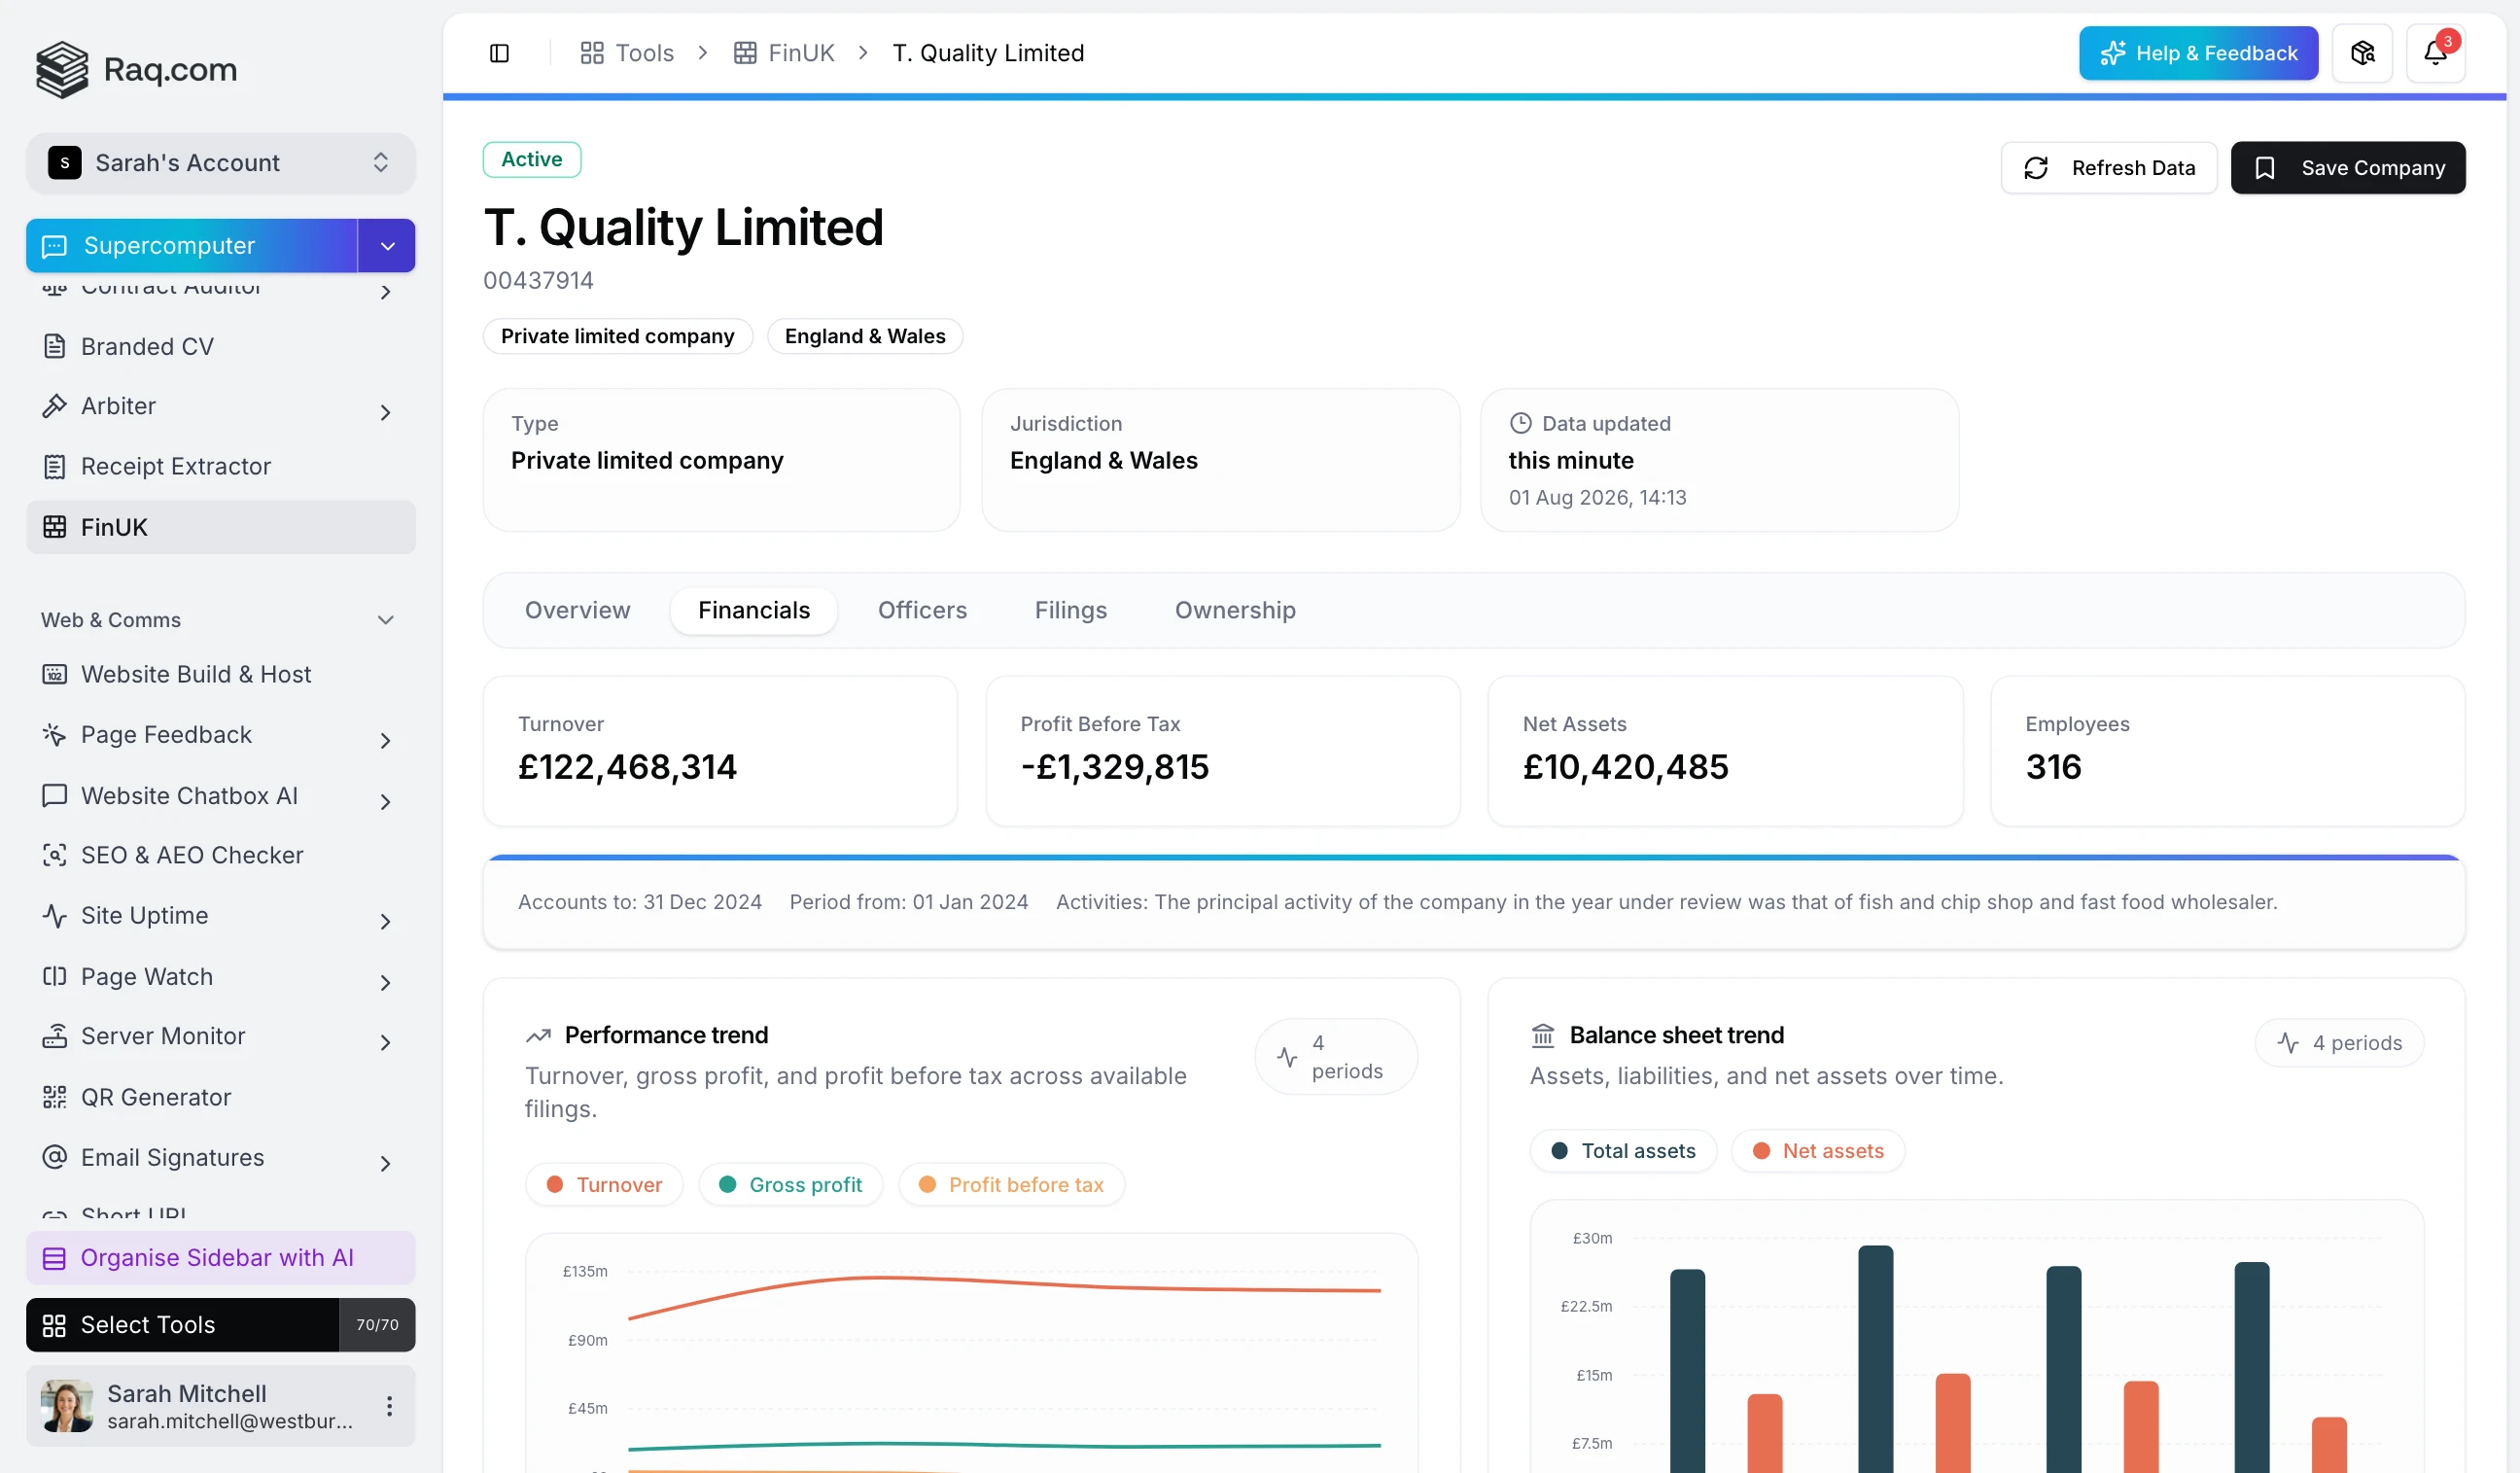Click the Tools breadcrumb
The height and width of the screenshot is (1473, 2520).
tap(627, 53)
